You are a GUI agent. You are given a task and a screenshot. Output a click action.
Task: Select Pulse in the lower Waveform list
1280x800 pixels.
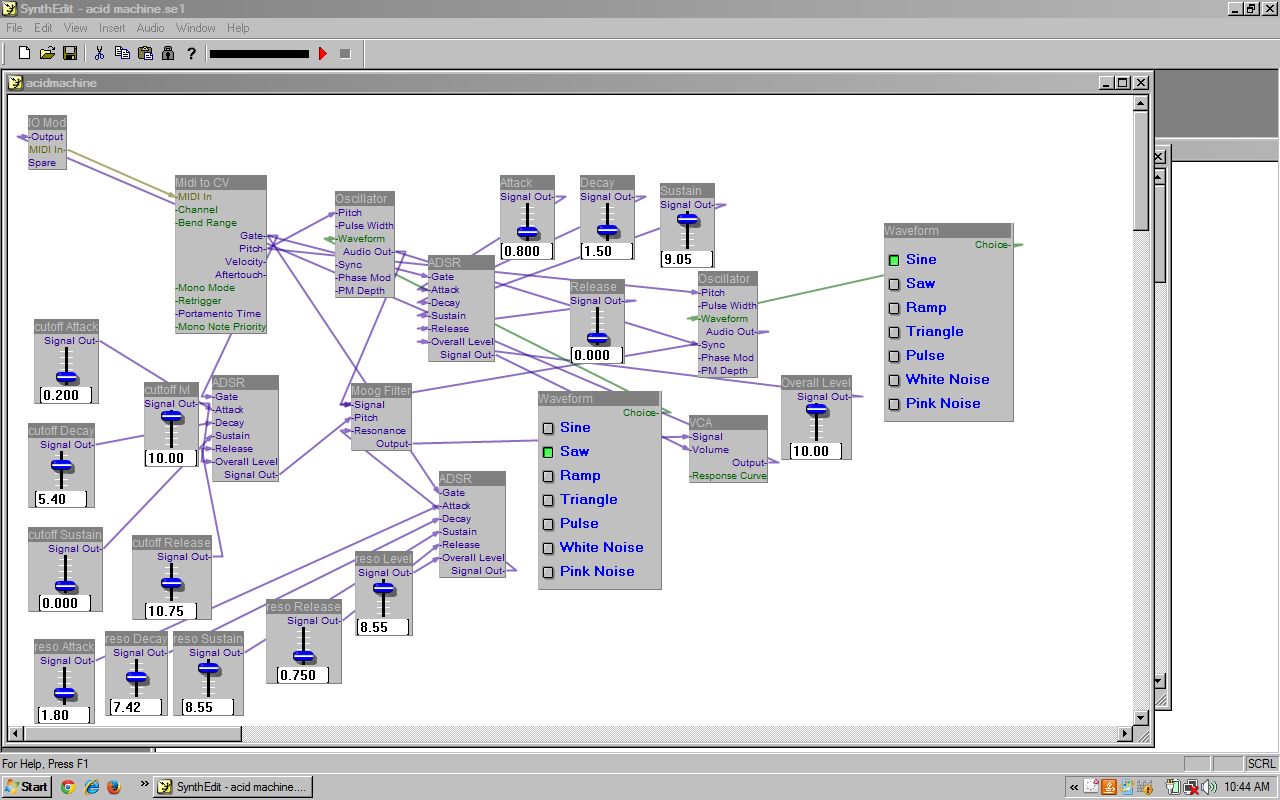click(x=570, y=524)
